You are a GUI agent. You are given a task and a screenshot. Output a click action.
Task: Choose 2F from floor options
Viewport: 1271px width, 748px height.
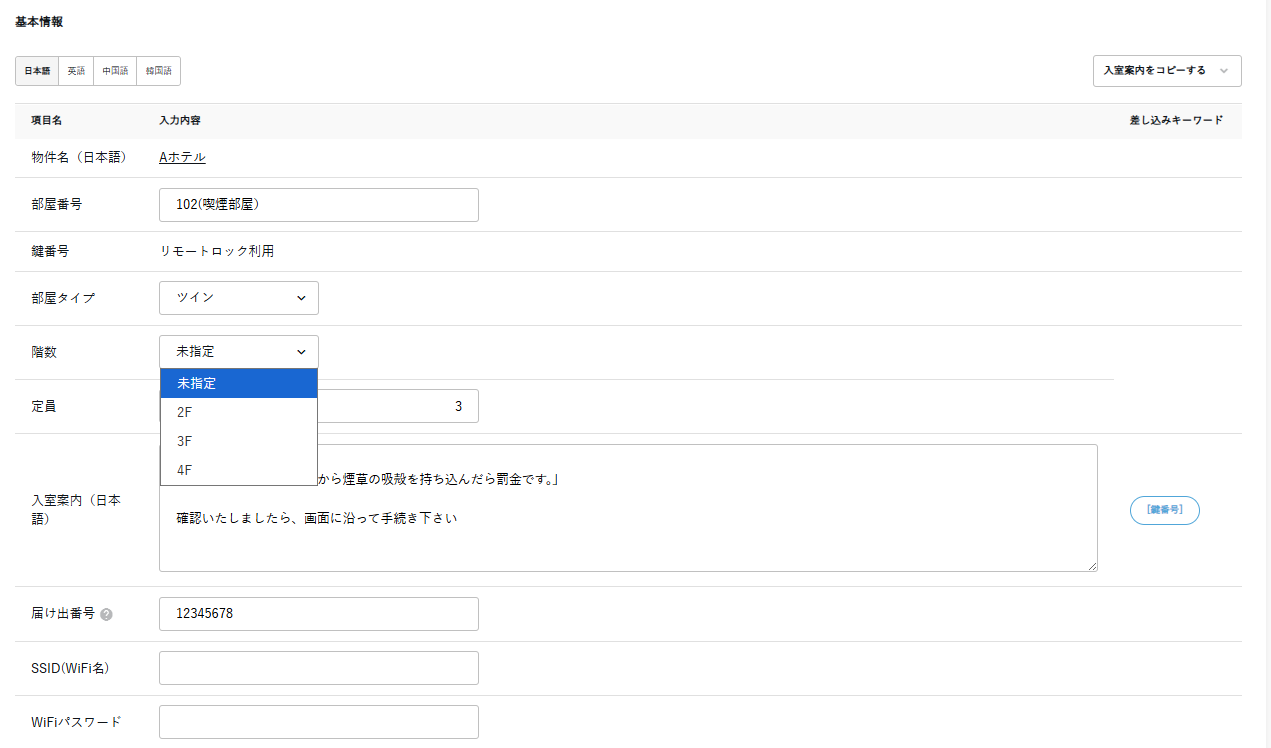tap(238, 412)
